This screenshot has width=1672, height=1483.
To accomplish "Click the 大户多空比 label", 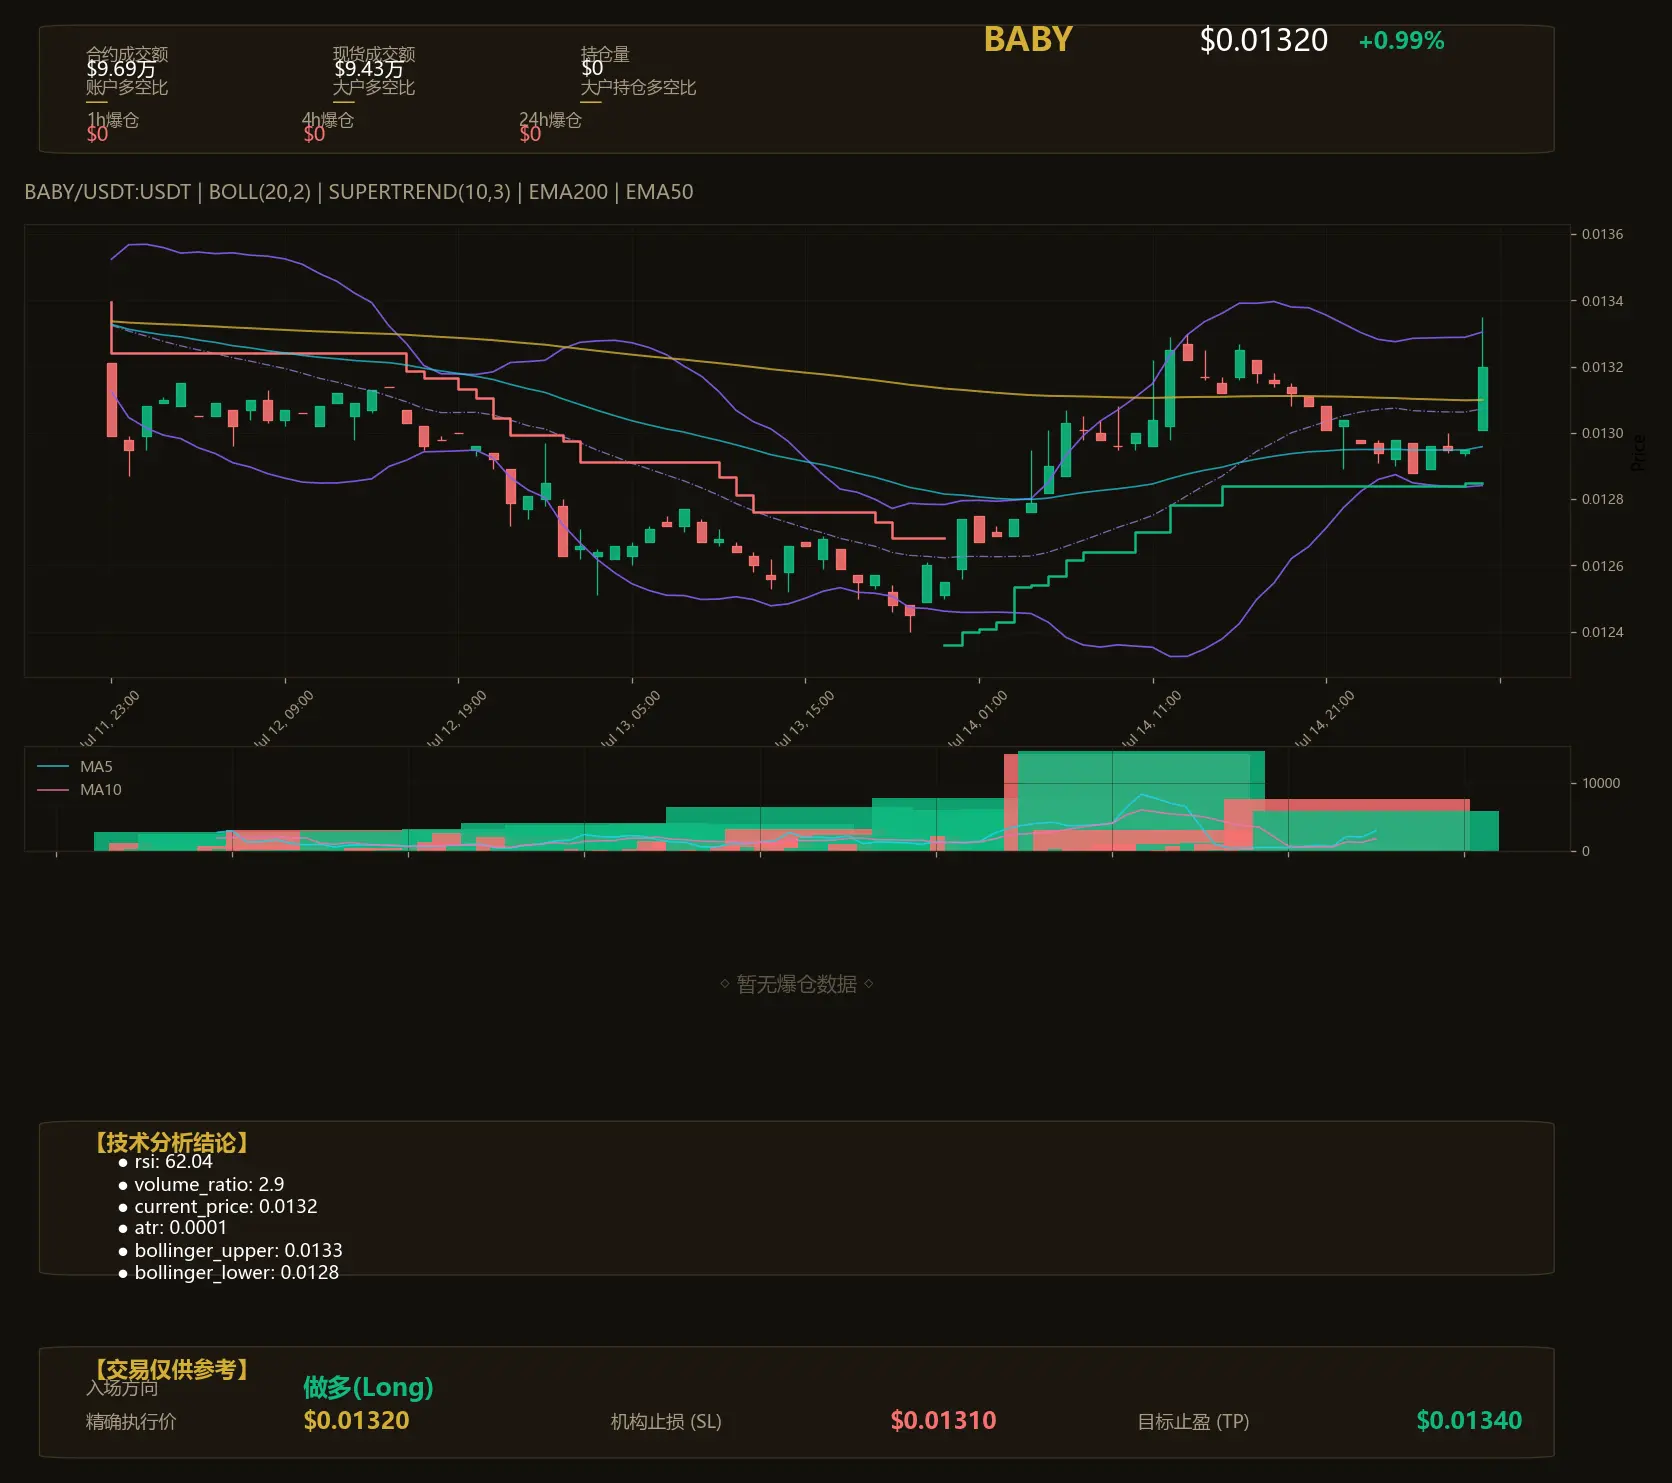I will (x=374, y=87).
